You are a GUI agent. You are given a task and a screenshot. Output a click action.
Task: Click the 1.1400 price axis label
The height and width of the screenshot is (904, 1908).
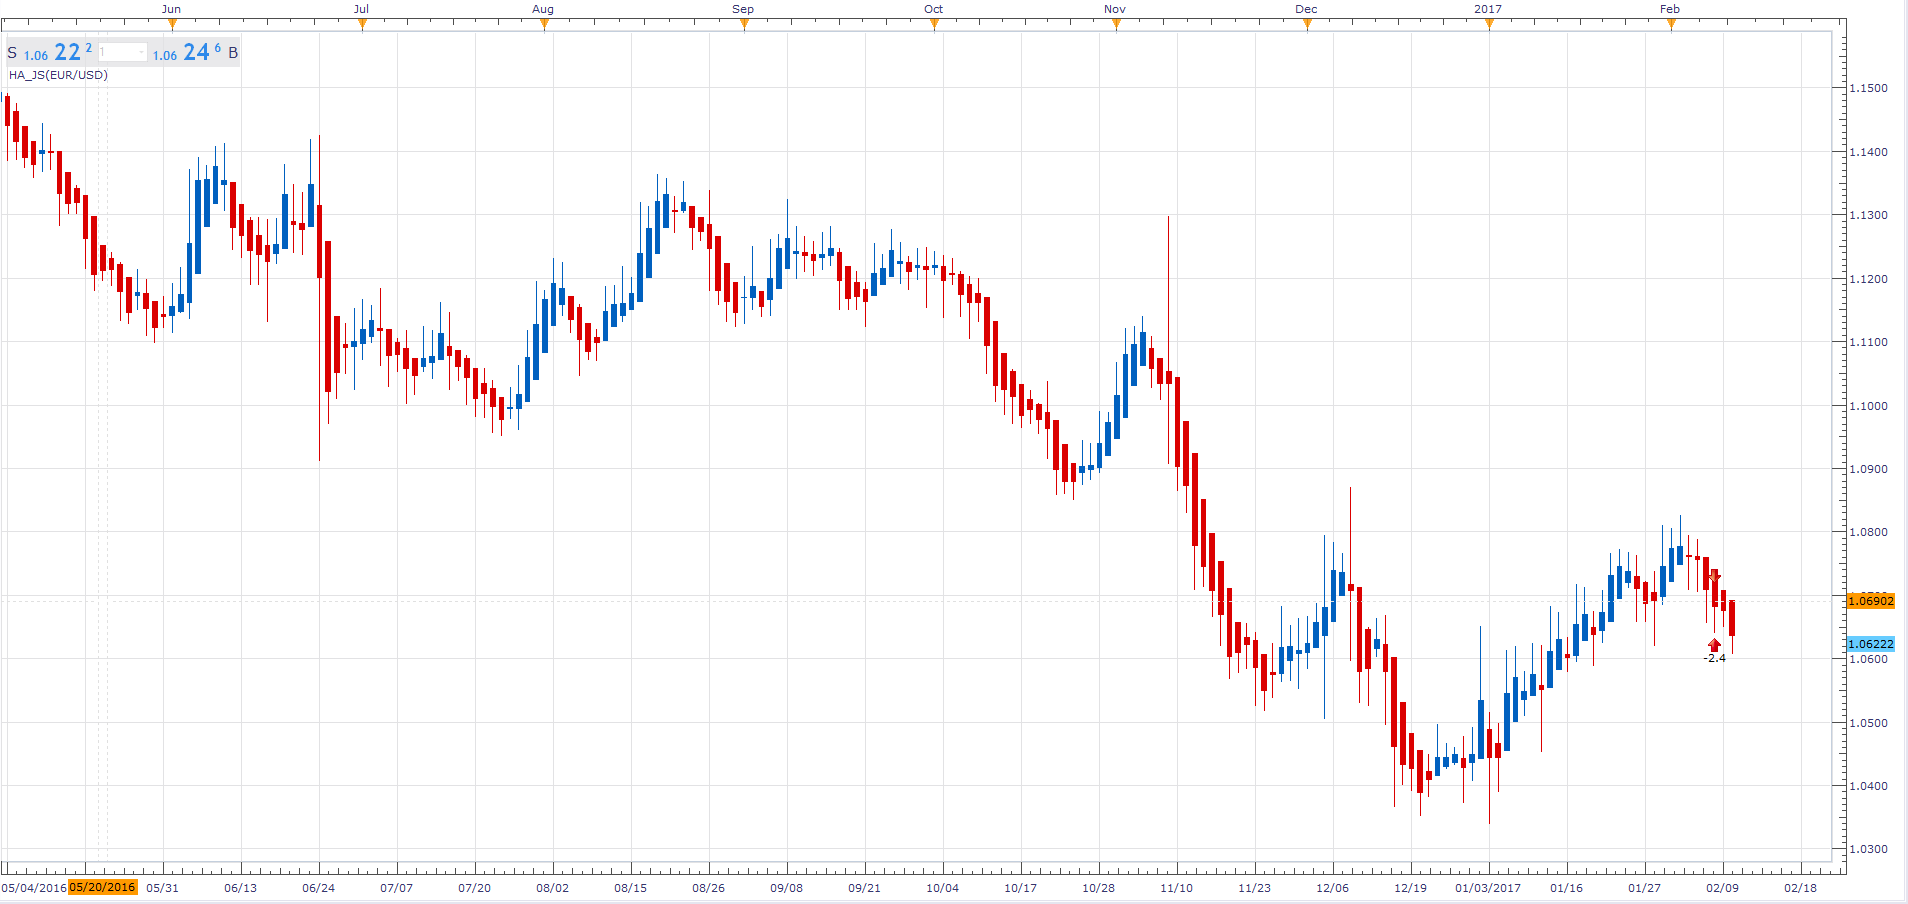coord(1869,152)
